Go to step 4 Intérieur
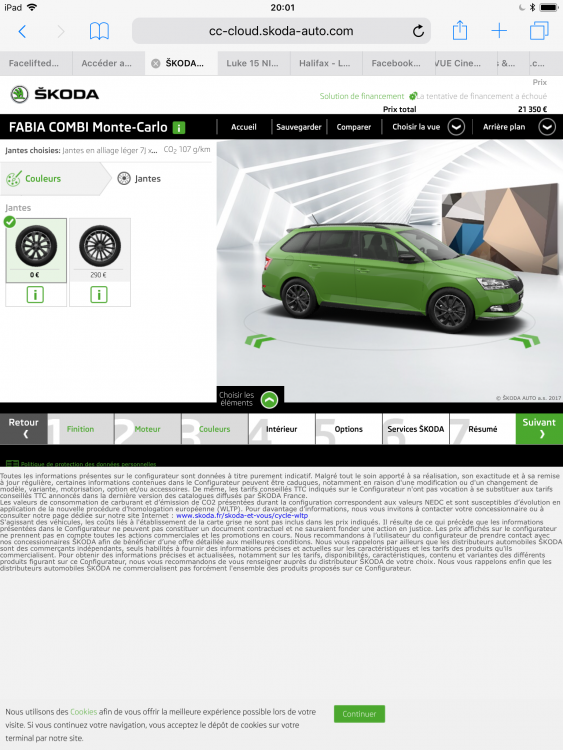This screenshot has height=750, width=563. (281, 429)
